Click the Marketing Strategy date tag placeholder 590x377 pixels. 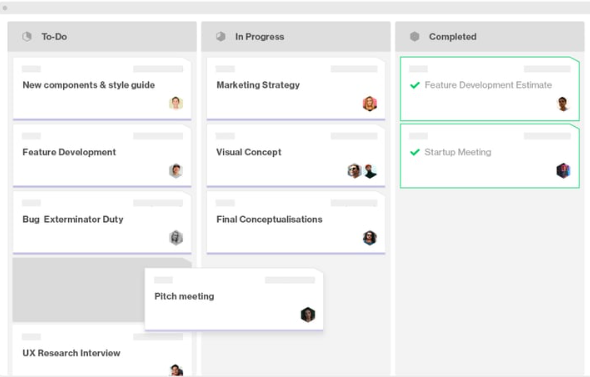(354, 69)
